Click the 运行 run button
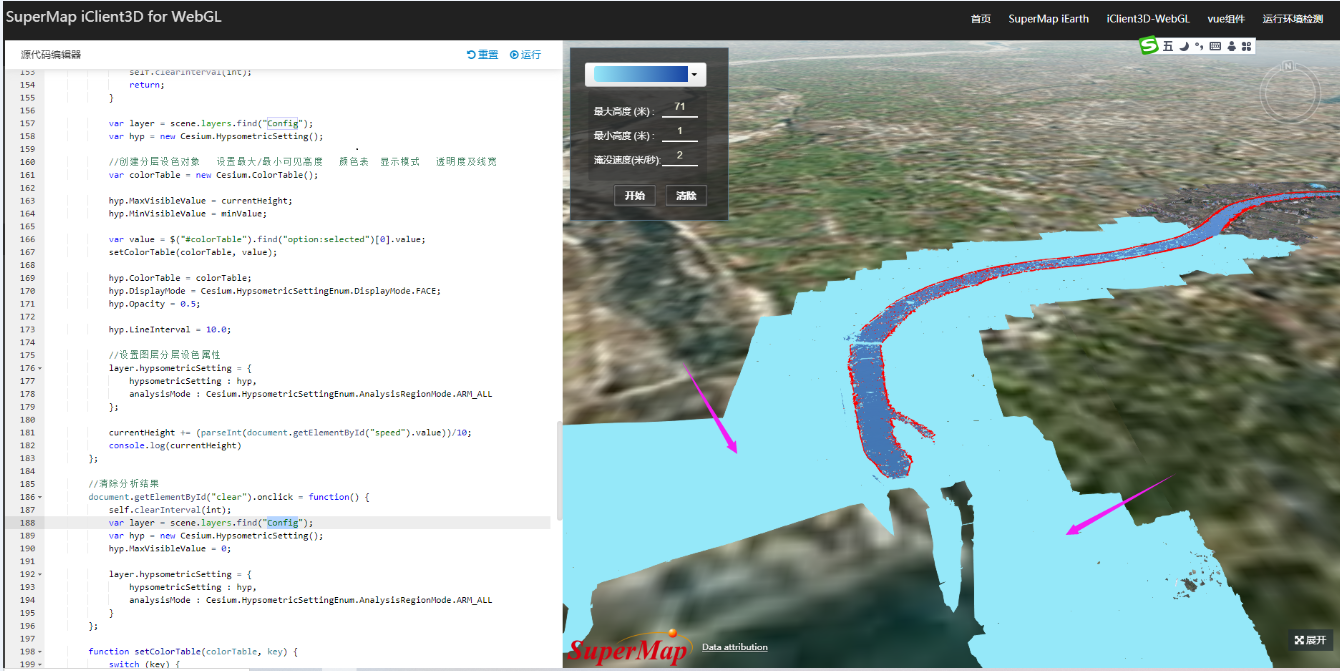Viewport: 1340px width, 671px height. coord(525,55)
